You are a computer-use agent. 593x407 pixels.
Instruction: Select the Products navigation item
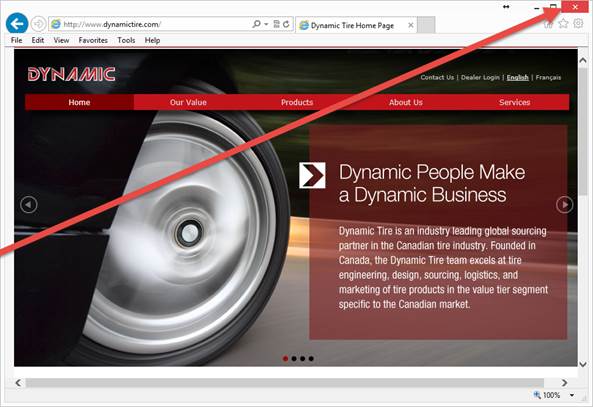coord(297,102)
